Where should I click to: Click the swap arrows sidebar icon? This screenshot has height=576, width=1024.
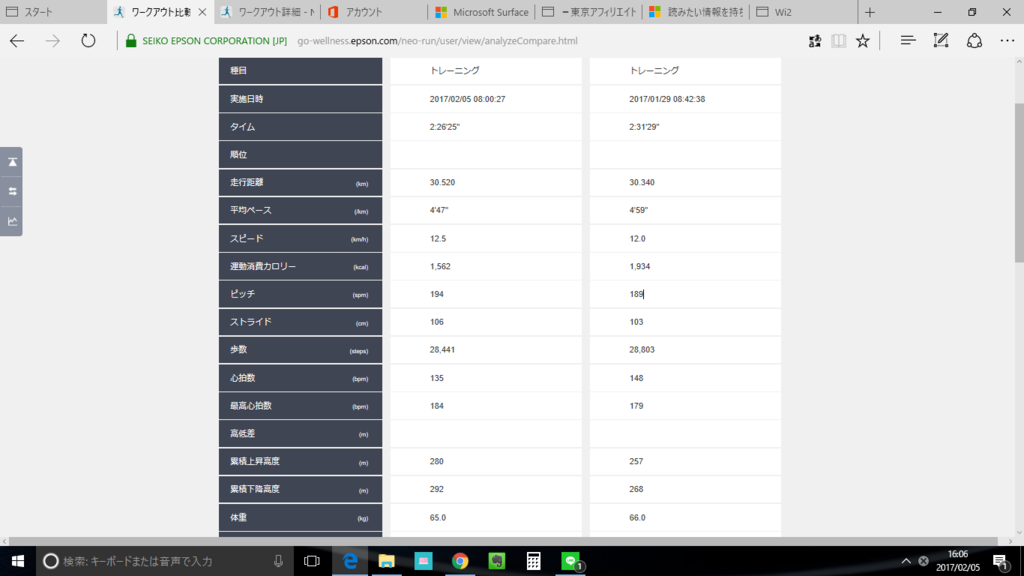(12, 191)
